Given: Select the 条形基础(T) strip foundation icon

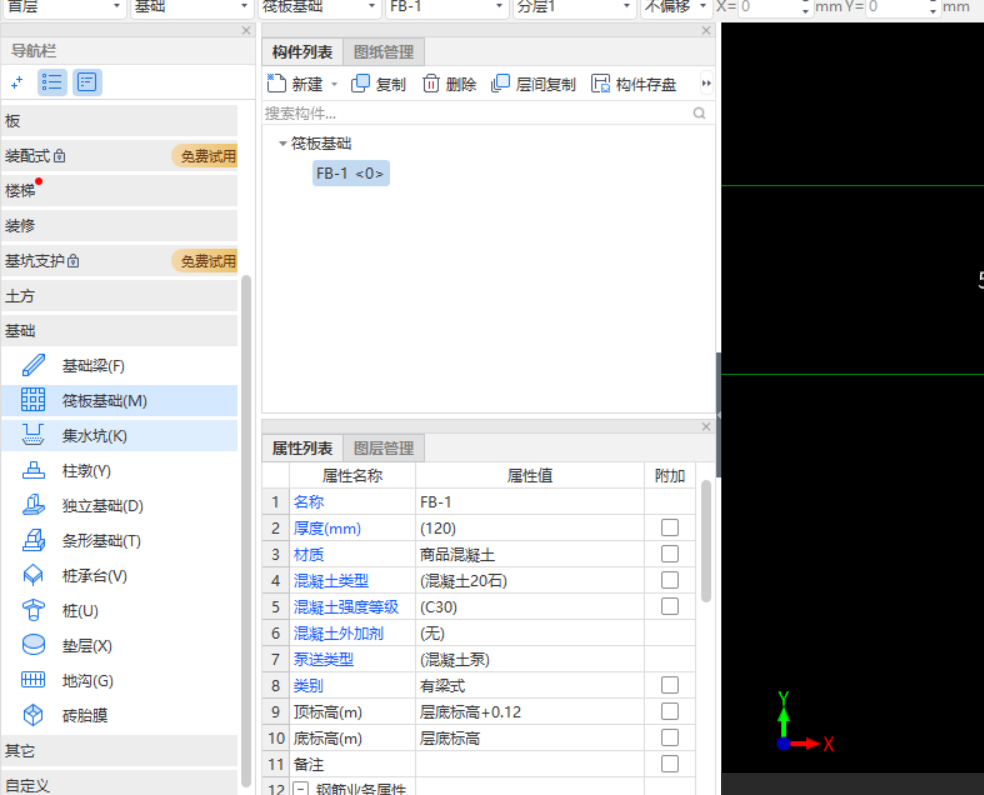Looking at the screenshot, I should point(33,540).
